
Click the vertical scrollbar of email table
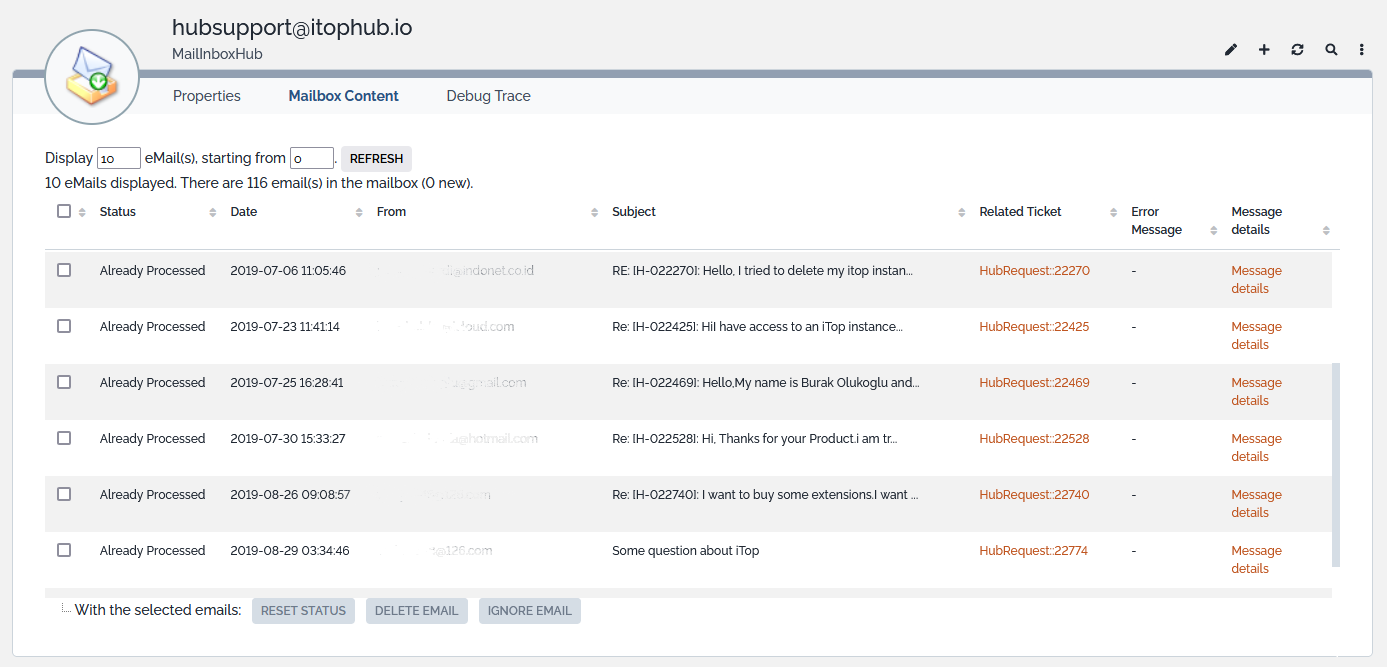1335,465
